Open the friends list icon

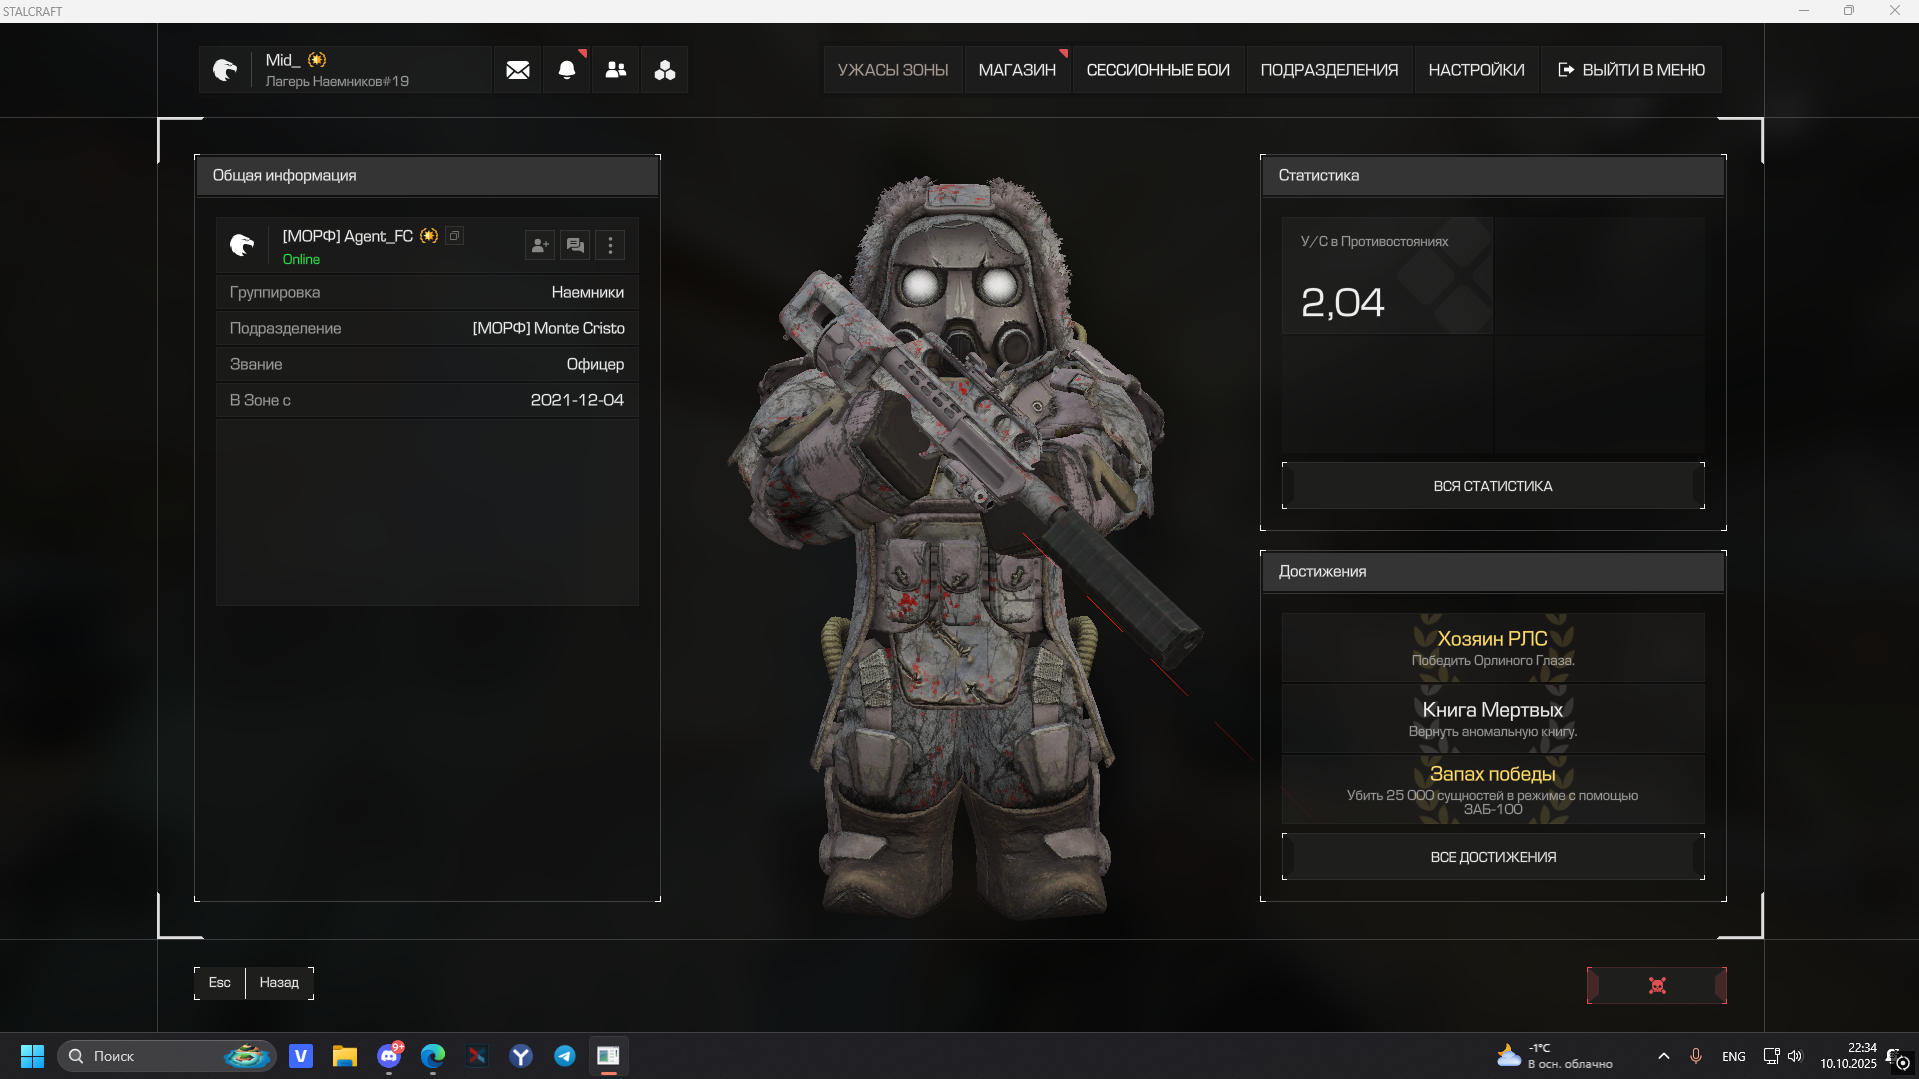coord(616,70)
